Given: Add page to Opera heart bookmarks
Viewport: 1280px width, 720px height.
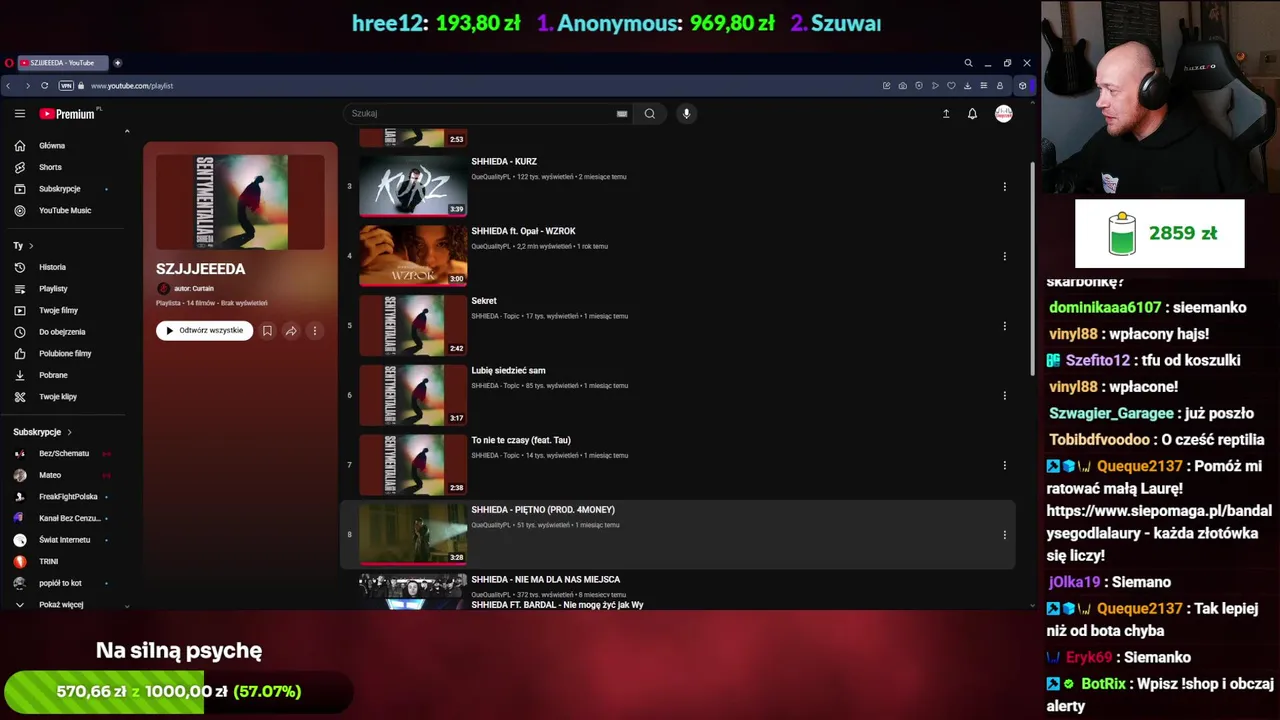Looking at the screenshot, I should [x=951, y=86].
